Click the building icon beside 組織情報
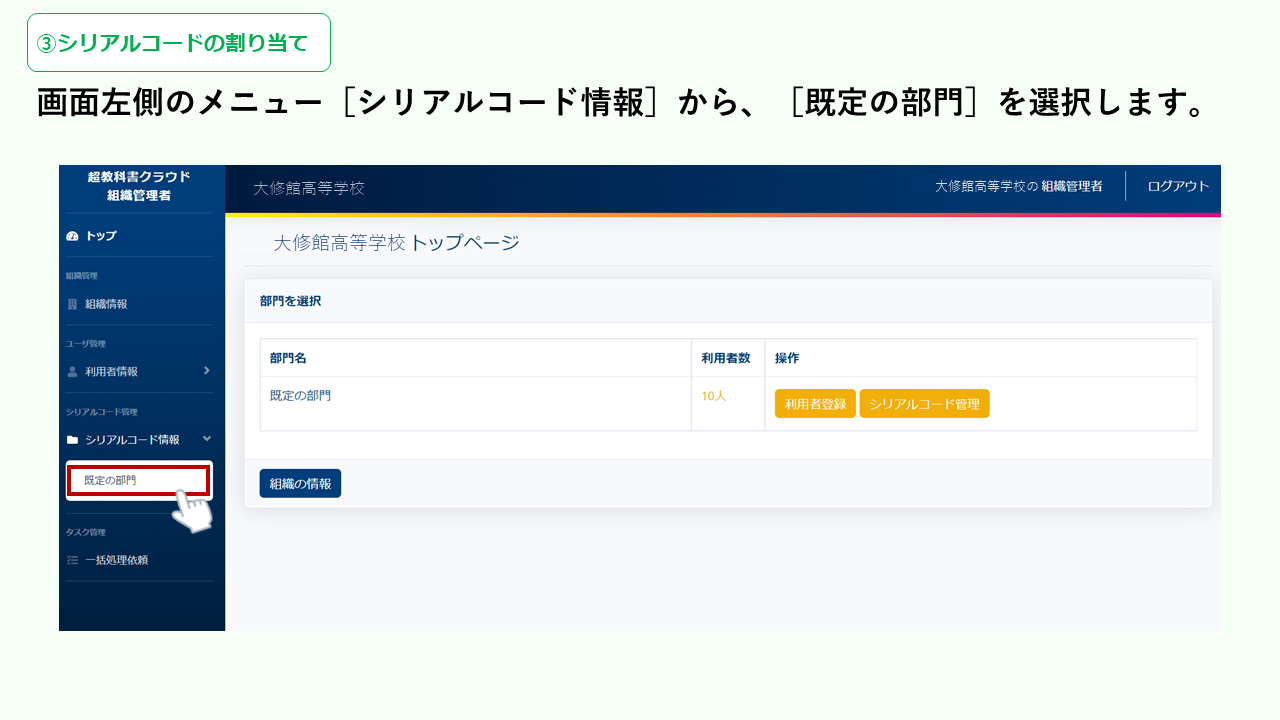This screenshot has height=720, width=1280. tap(72, 304)
